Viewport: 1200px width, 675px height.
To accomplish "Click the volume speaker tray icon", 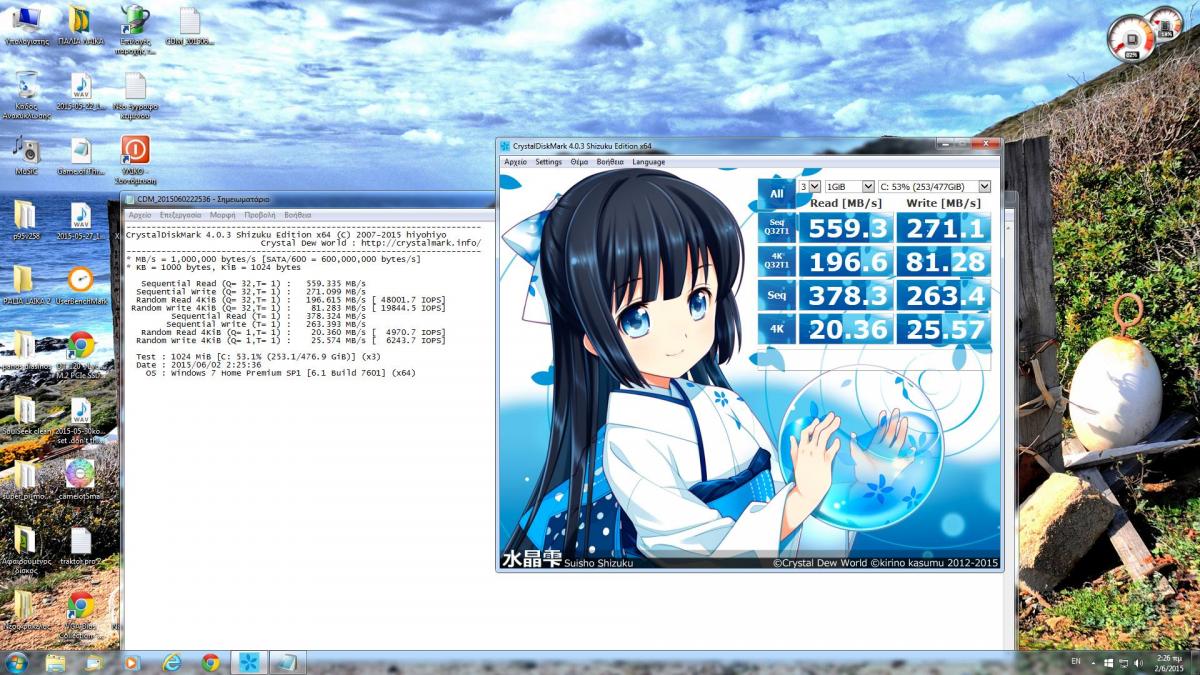I will tap(1140, 662).
